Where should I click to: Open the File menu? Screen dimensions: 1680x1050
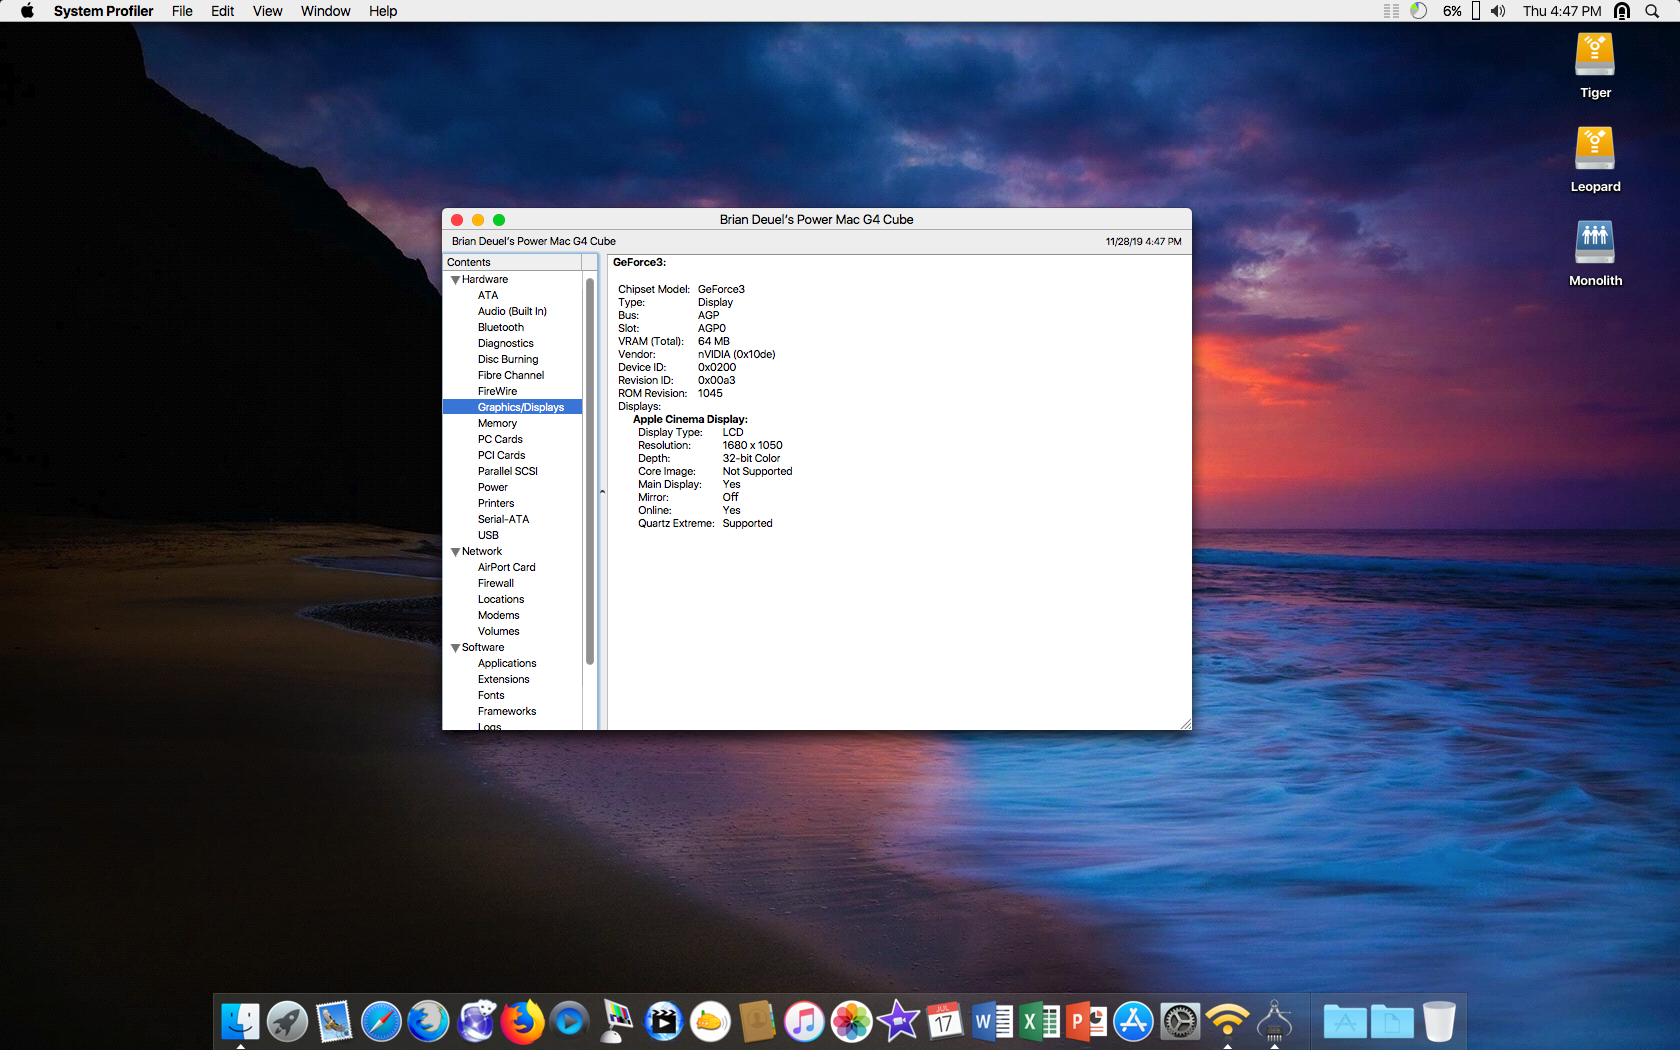click(182, 11)
